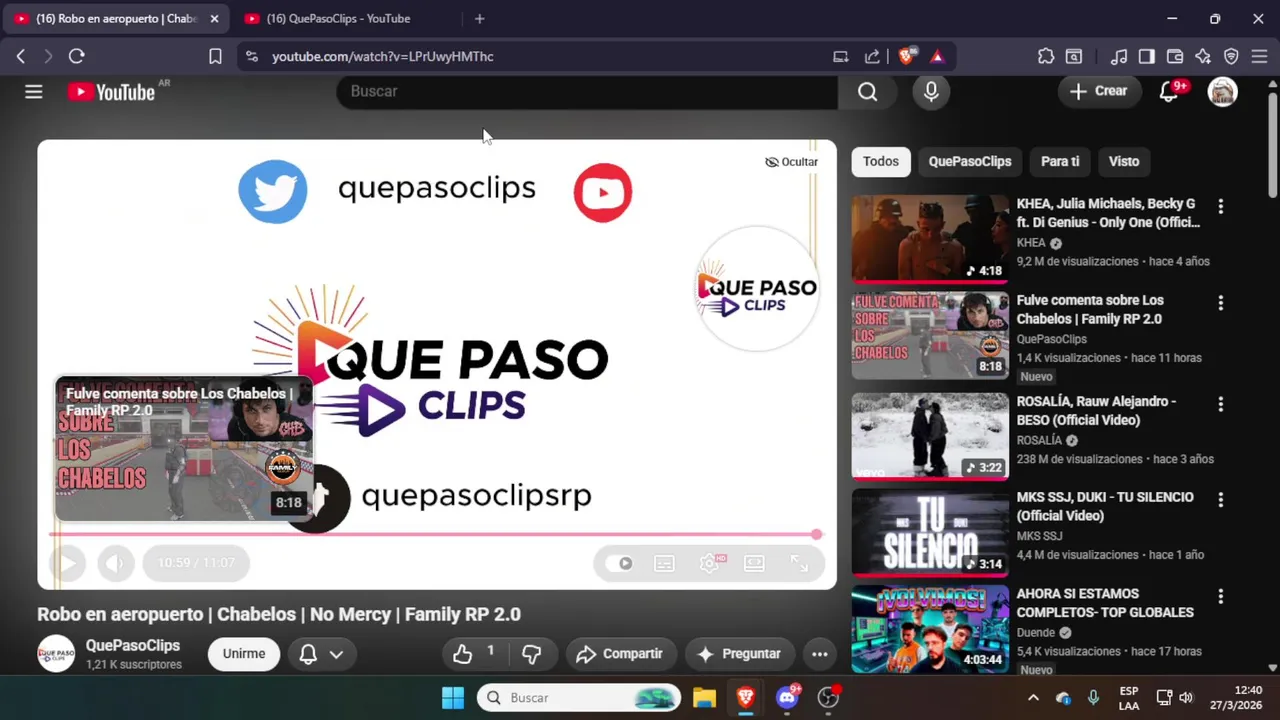
Task: Open Discord from the taskbar
Action: click(x=787, y=698)
